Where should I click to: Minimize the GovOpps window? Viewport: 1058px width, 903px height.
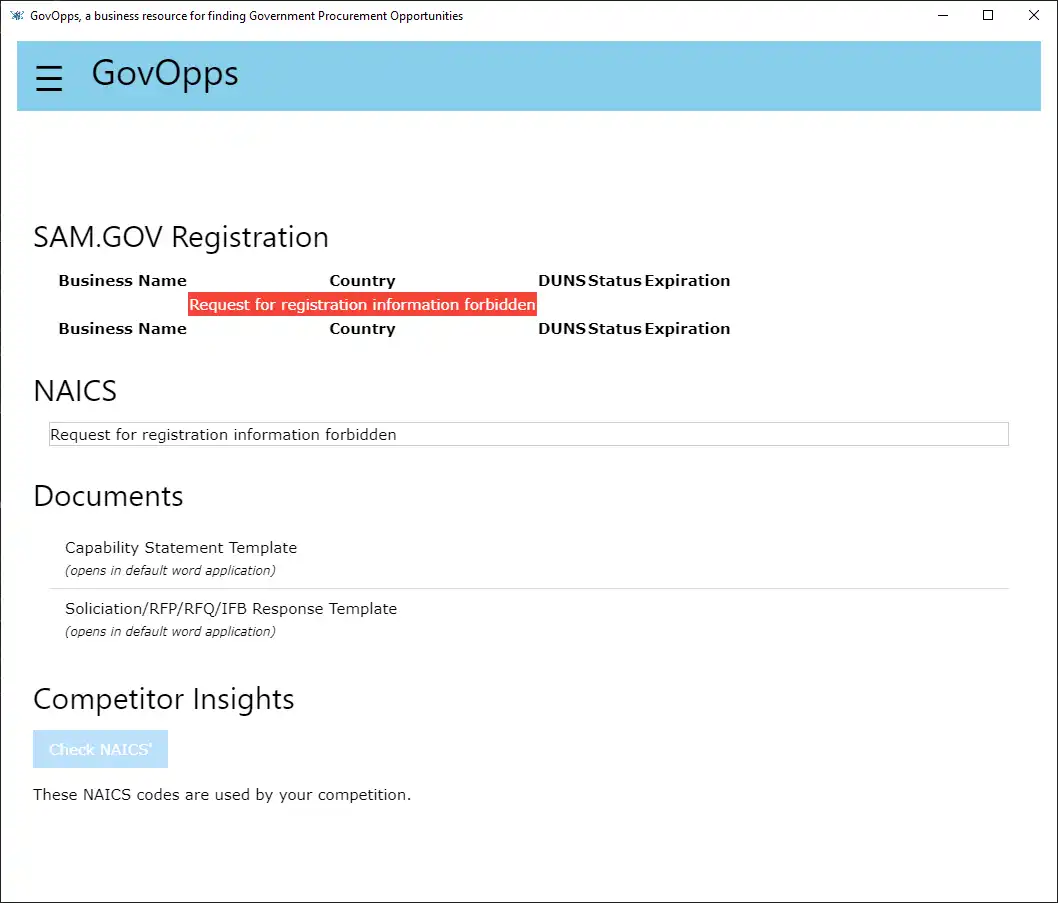[x=943, y=15]
